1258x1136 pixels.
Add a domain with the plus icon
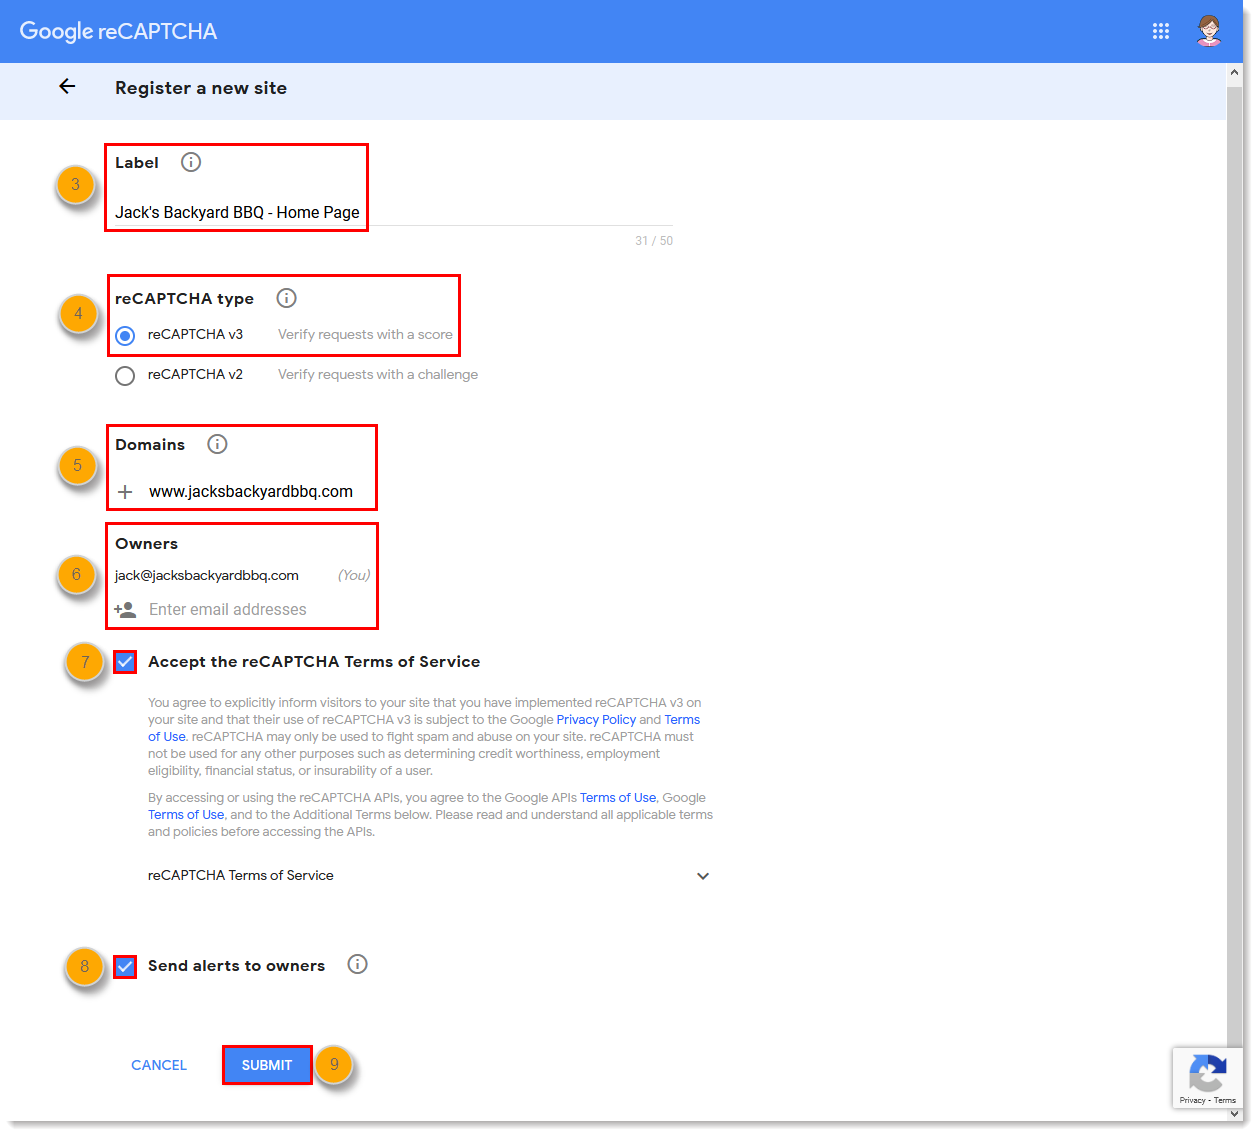125,492
